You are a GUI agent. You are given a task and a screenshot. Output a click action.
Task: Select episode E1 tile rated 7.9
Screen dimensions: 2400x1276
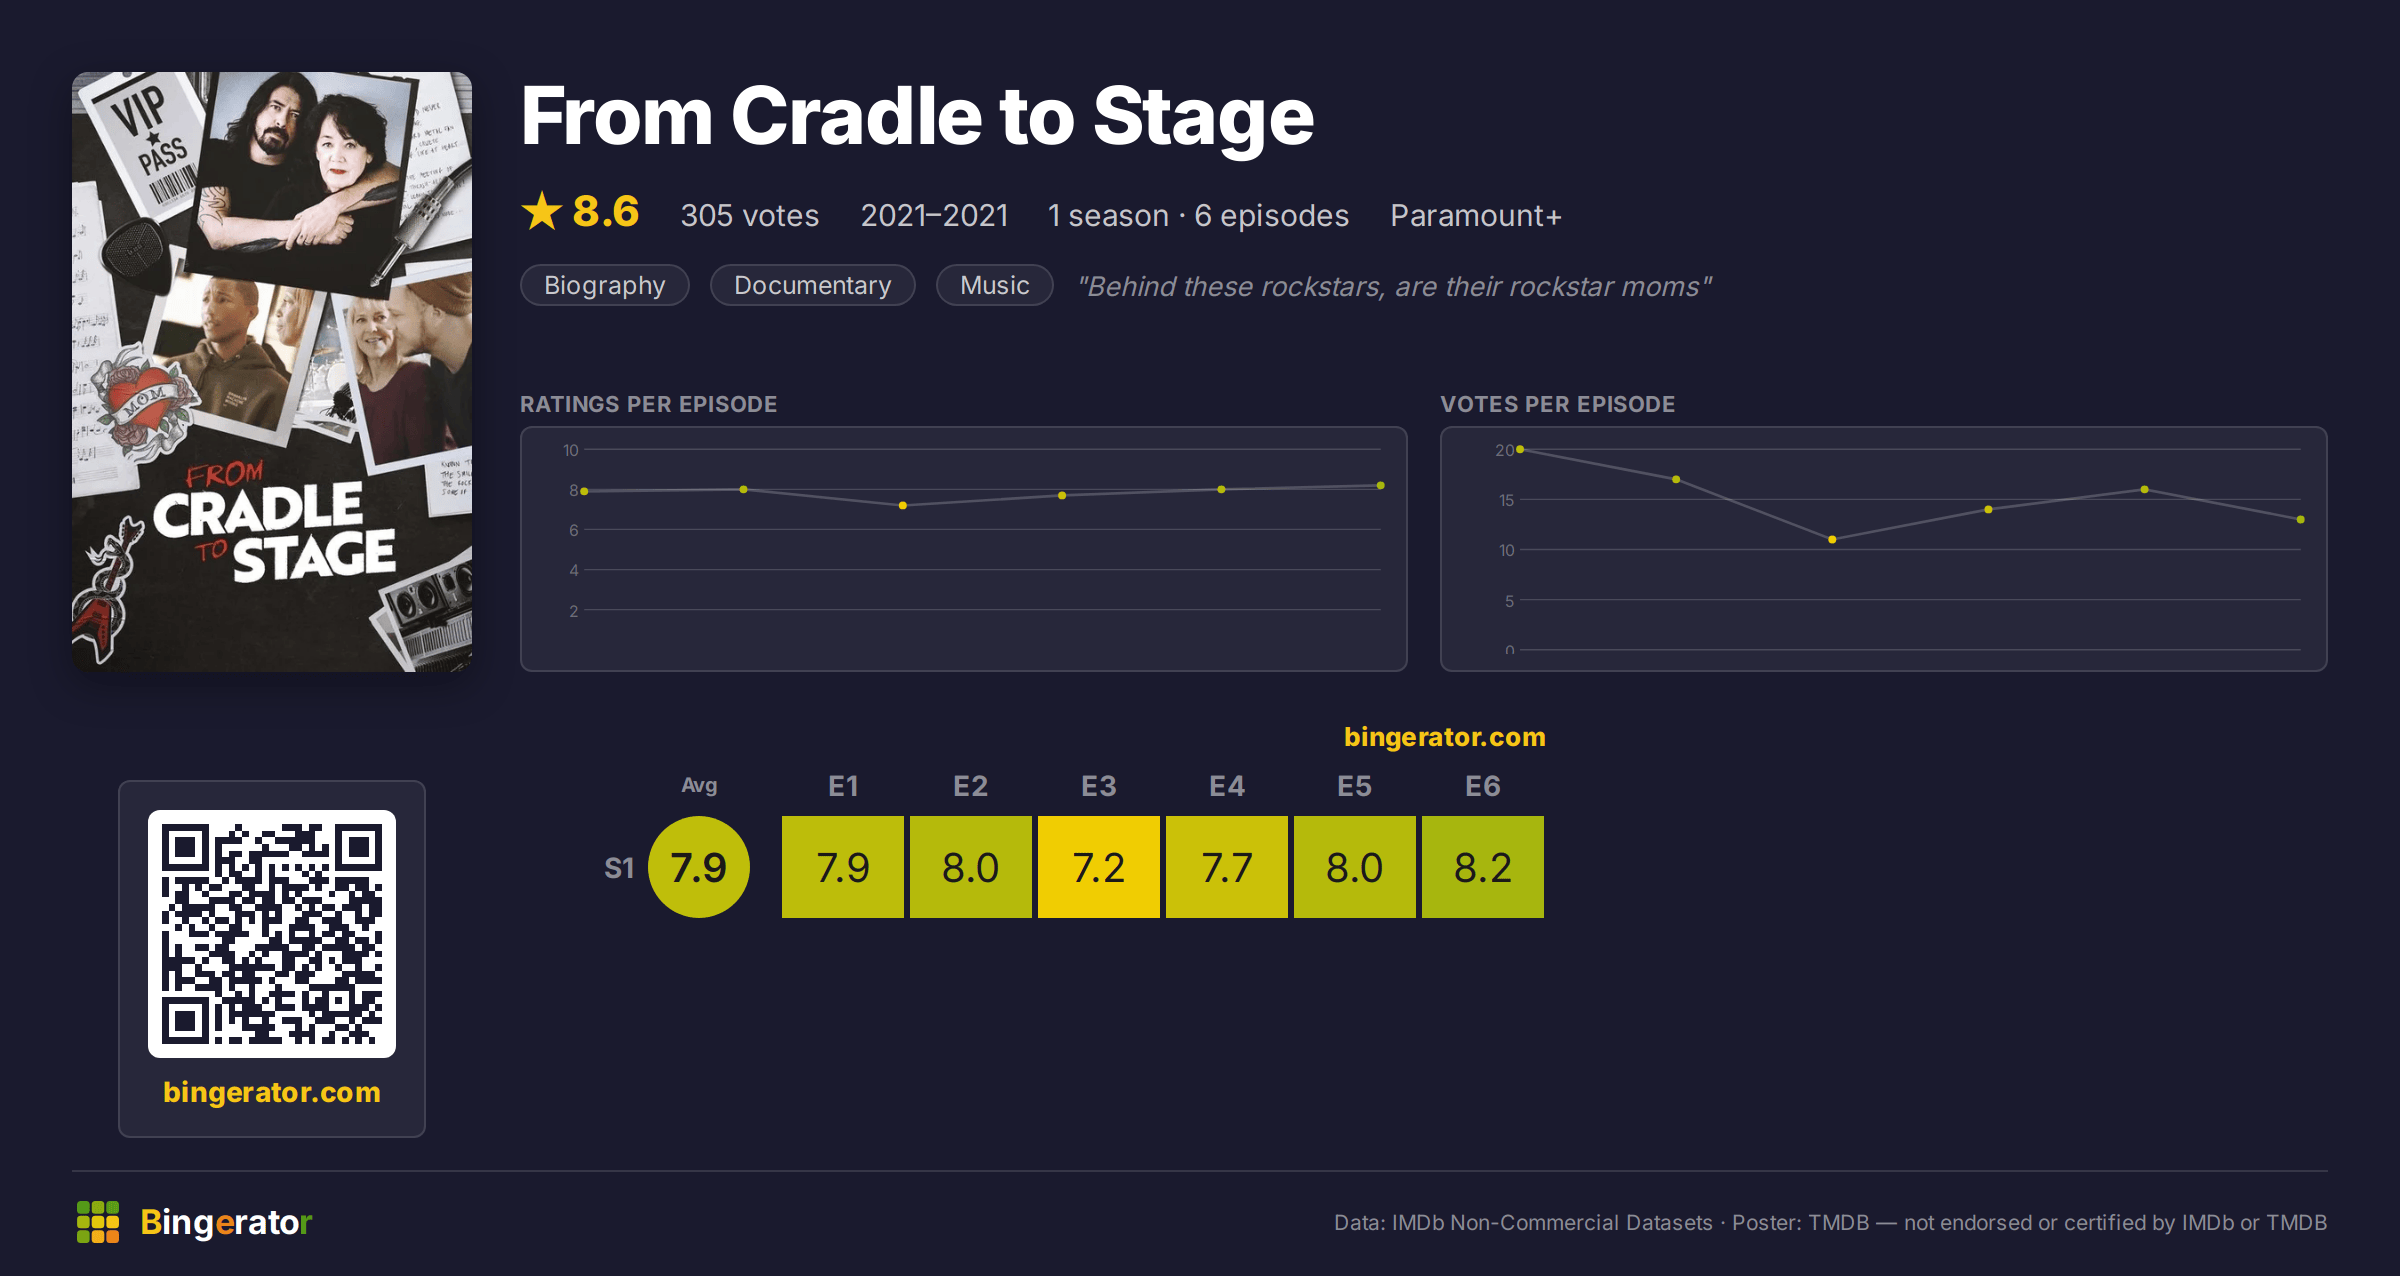tap(843, 867)
